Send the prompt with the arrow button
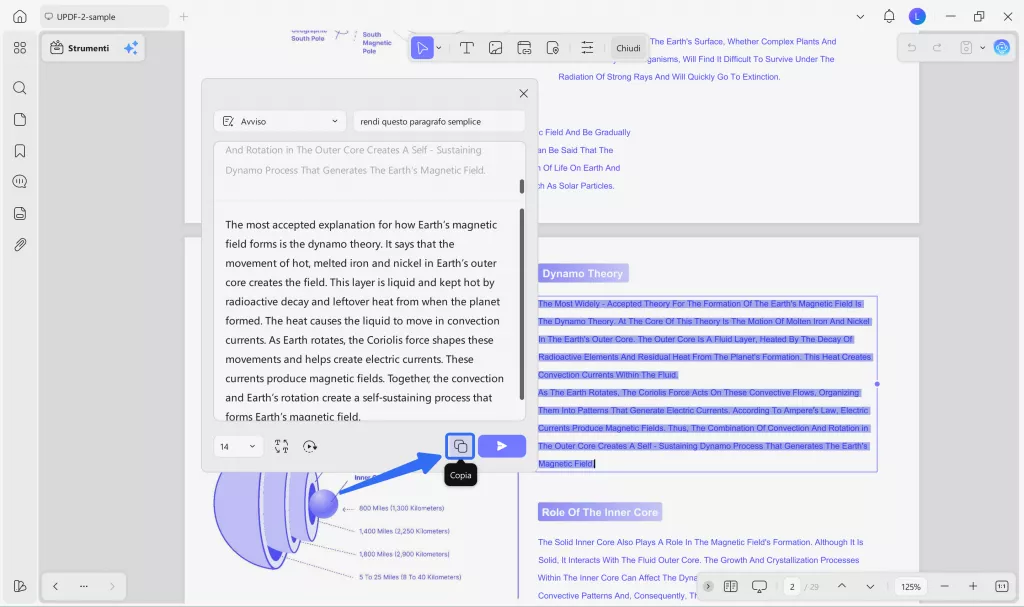 [x=502, y=446]
